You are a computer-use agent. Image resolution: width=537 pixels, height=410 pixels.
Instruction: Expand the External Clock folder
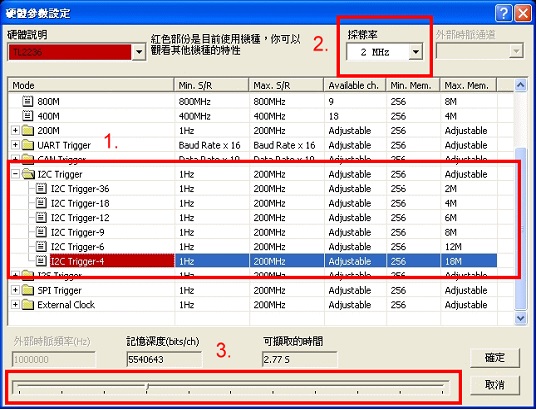click(x=15, y=305)
